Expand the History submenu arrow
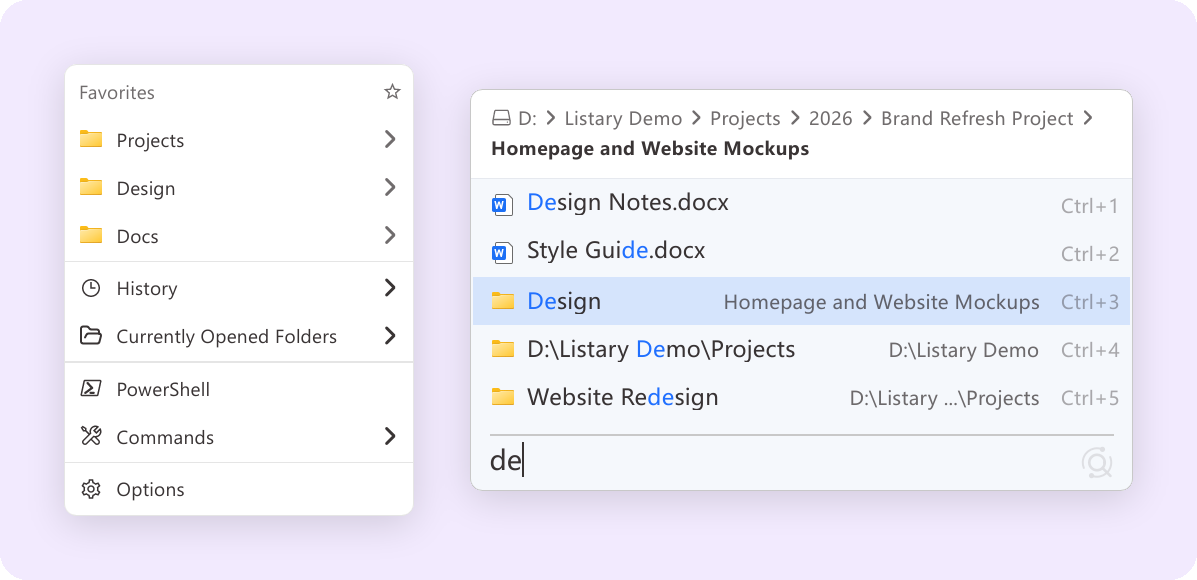The width and height of the screenshot is (1197, 580). tap(390, 288)
